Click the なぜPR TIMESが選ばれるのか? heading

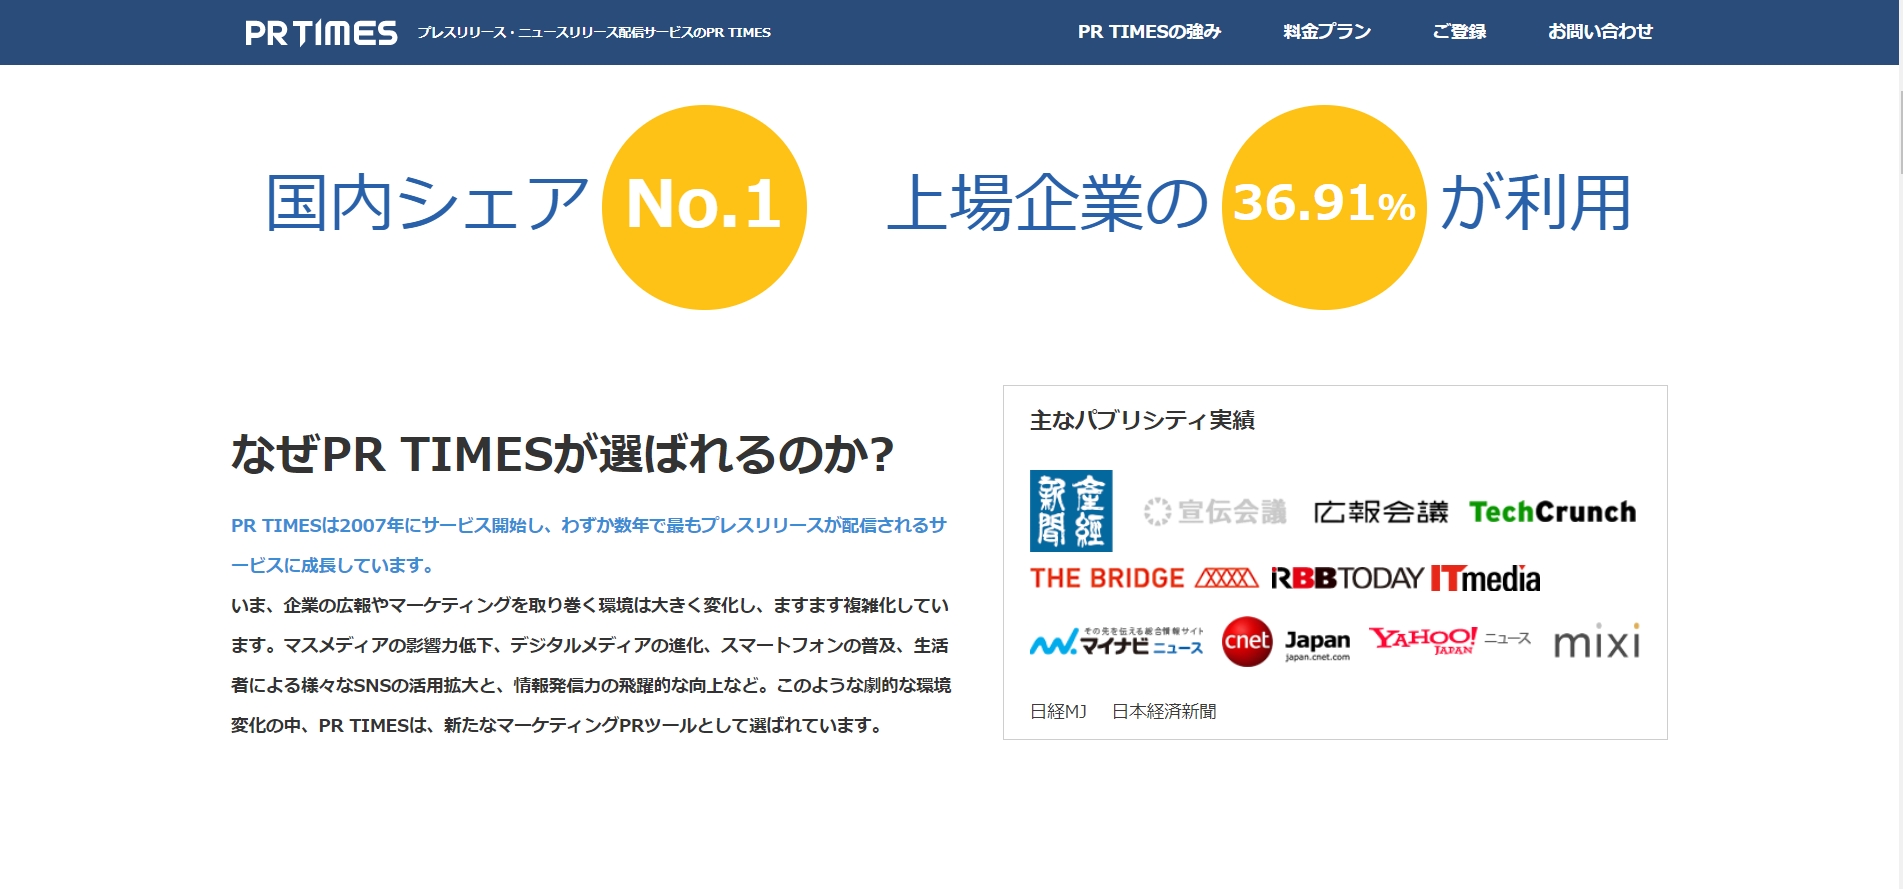click(562, 454)
